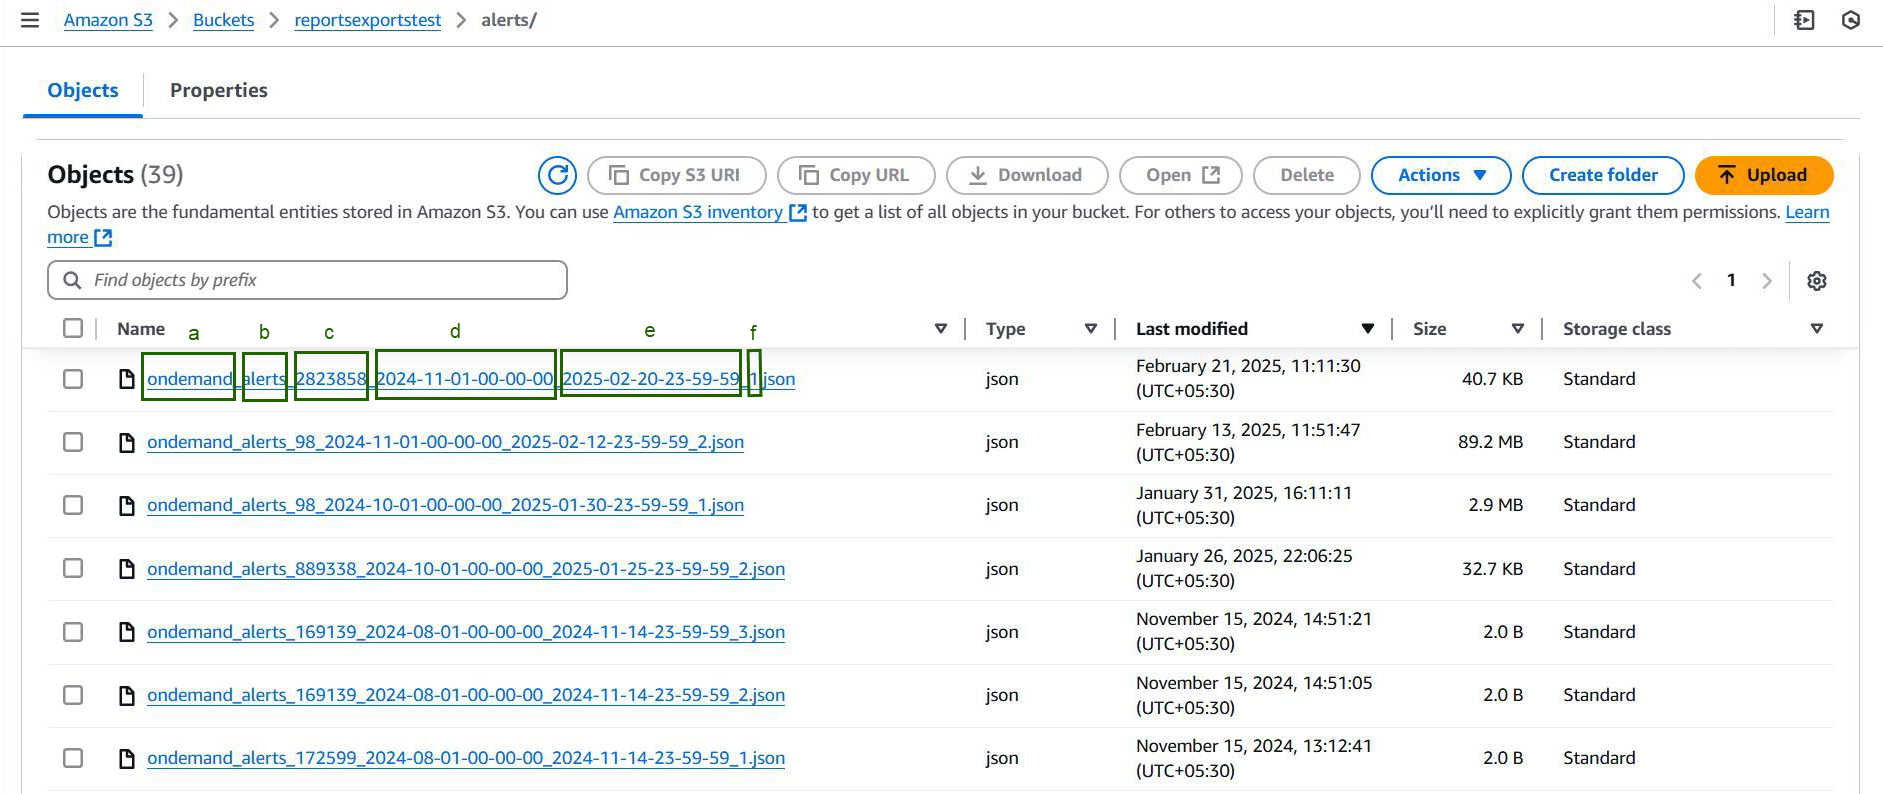Open ondemand_alerts_98 2025-01-30 _1.json link
This screenshot has width=1883, height=794.
[x=445, y=505]
